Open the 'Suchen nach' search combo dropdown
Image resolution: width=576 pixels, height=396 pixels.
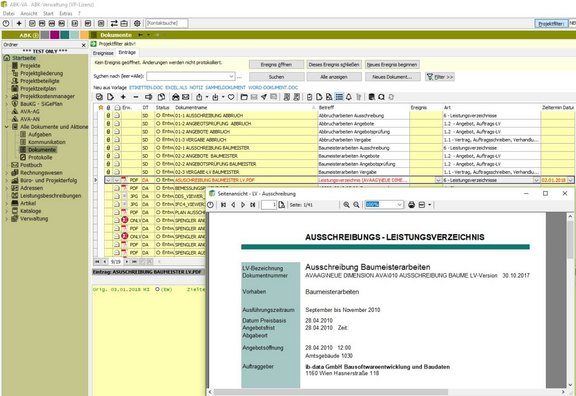[231, 76]
